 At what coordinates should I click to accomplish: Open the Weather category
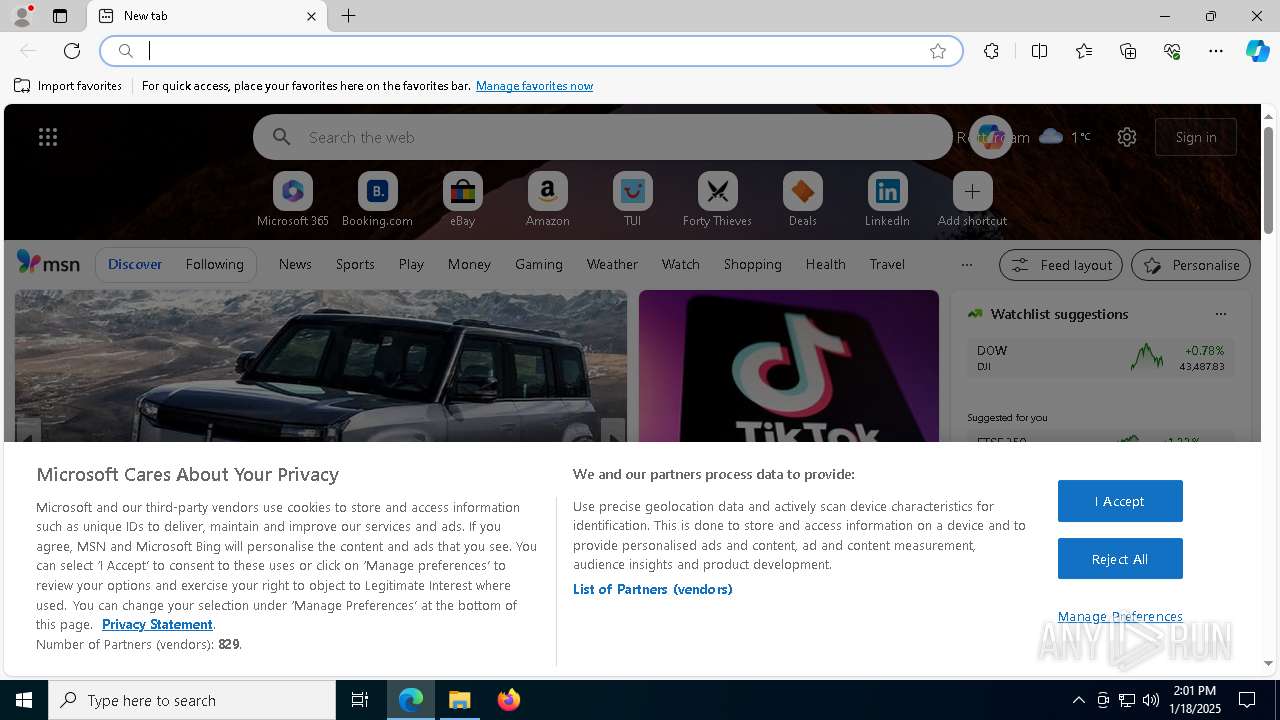pos(612,264)
